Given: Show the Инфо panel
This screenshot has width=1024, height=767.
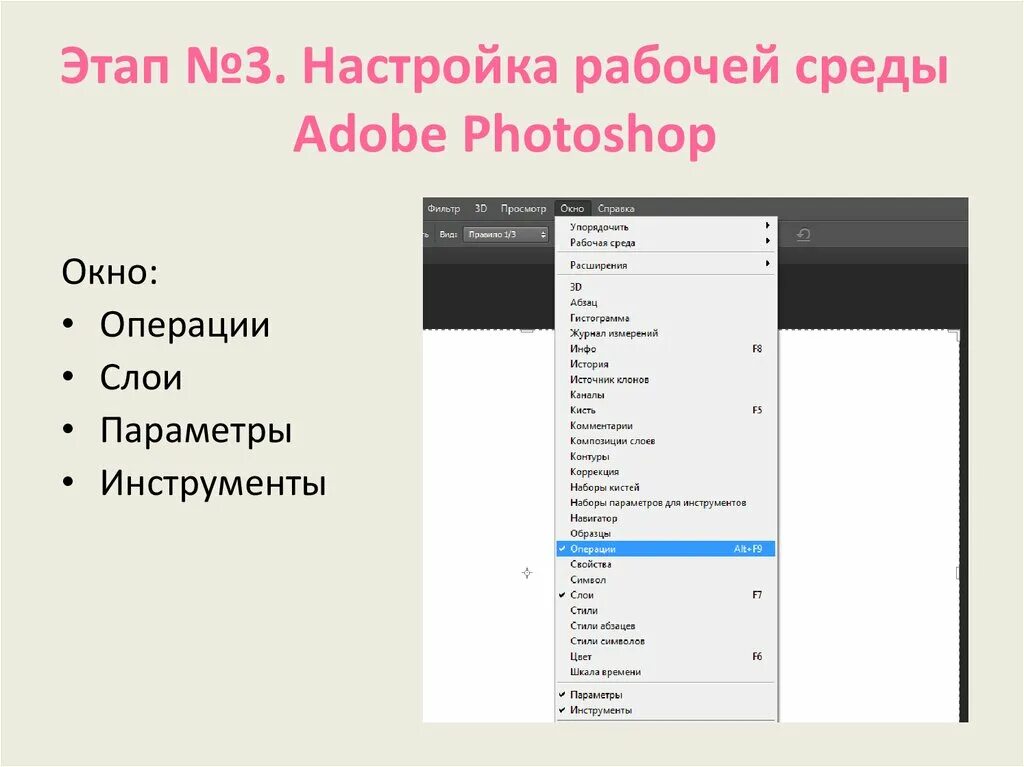Looking at the screenshot, I should tap(666, 349).
